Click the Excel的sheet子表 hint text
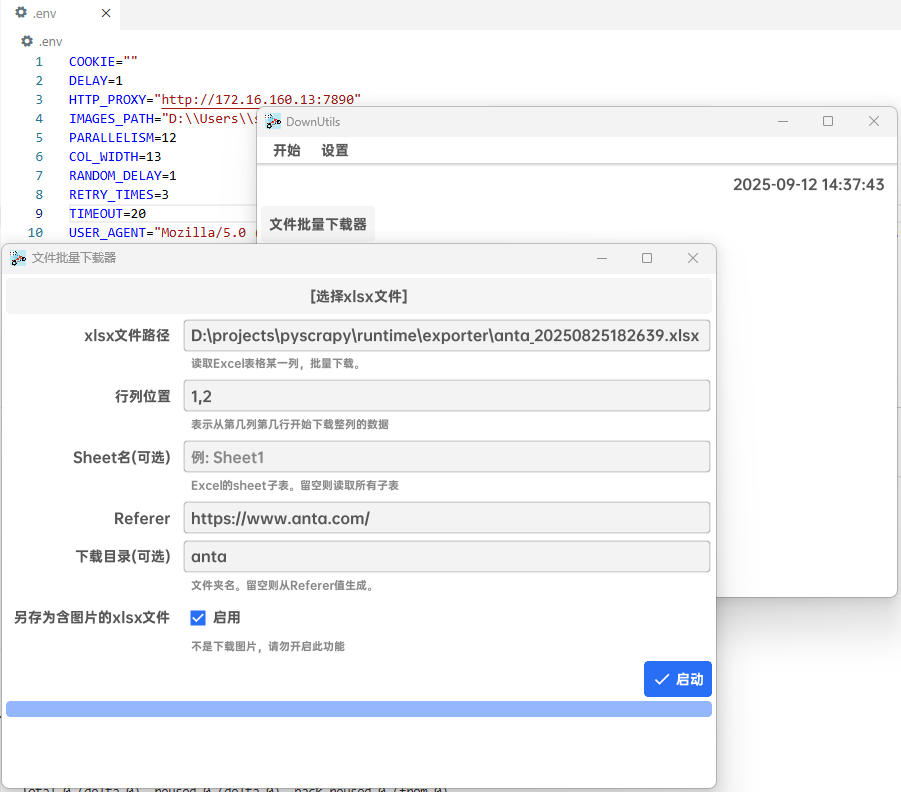This screenshot has width=901, height=792. 295,486
